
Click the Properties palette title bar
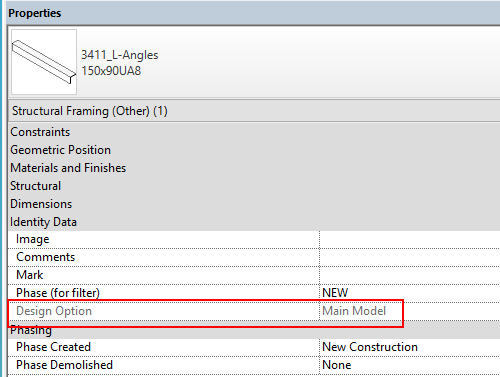point(253,13)
